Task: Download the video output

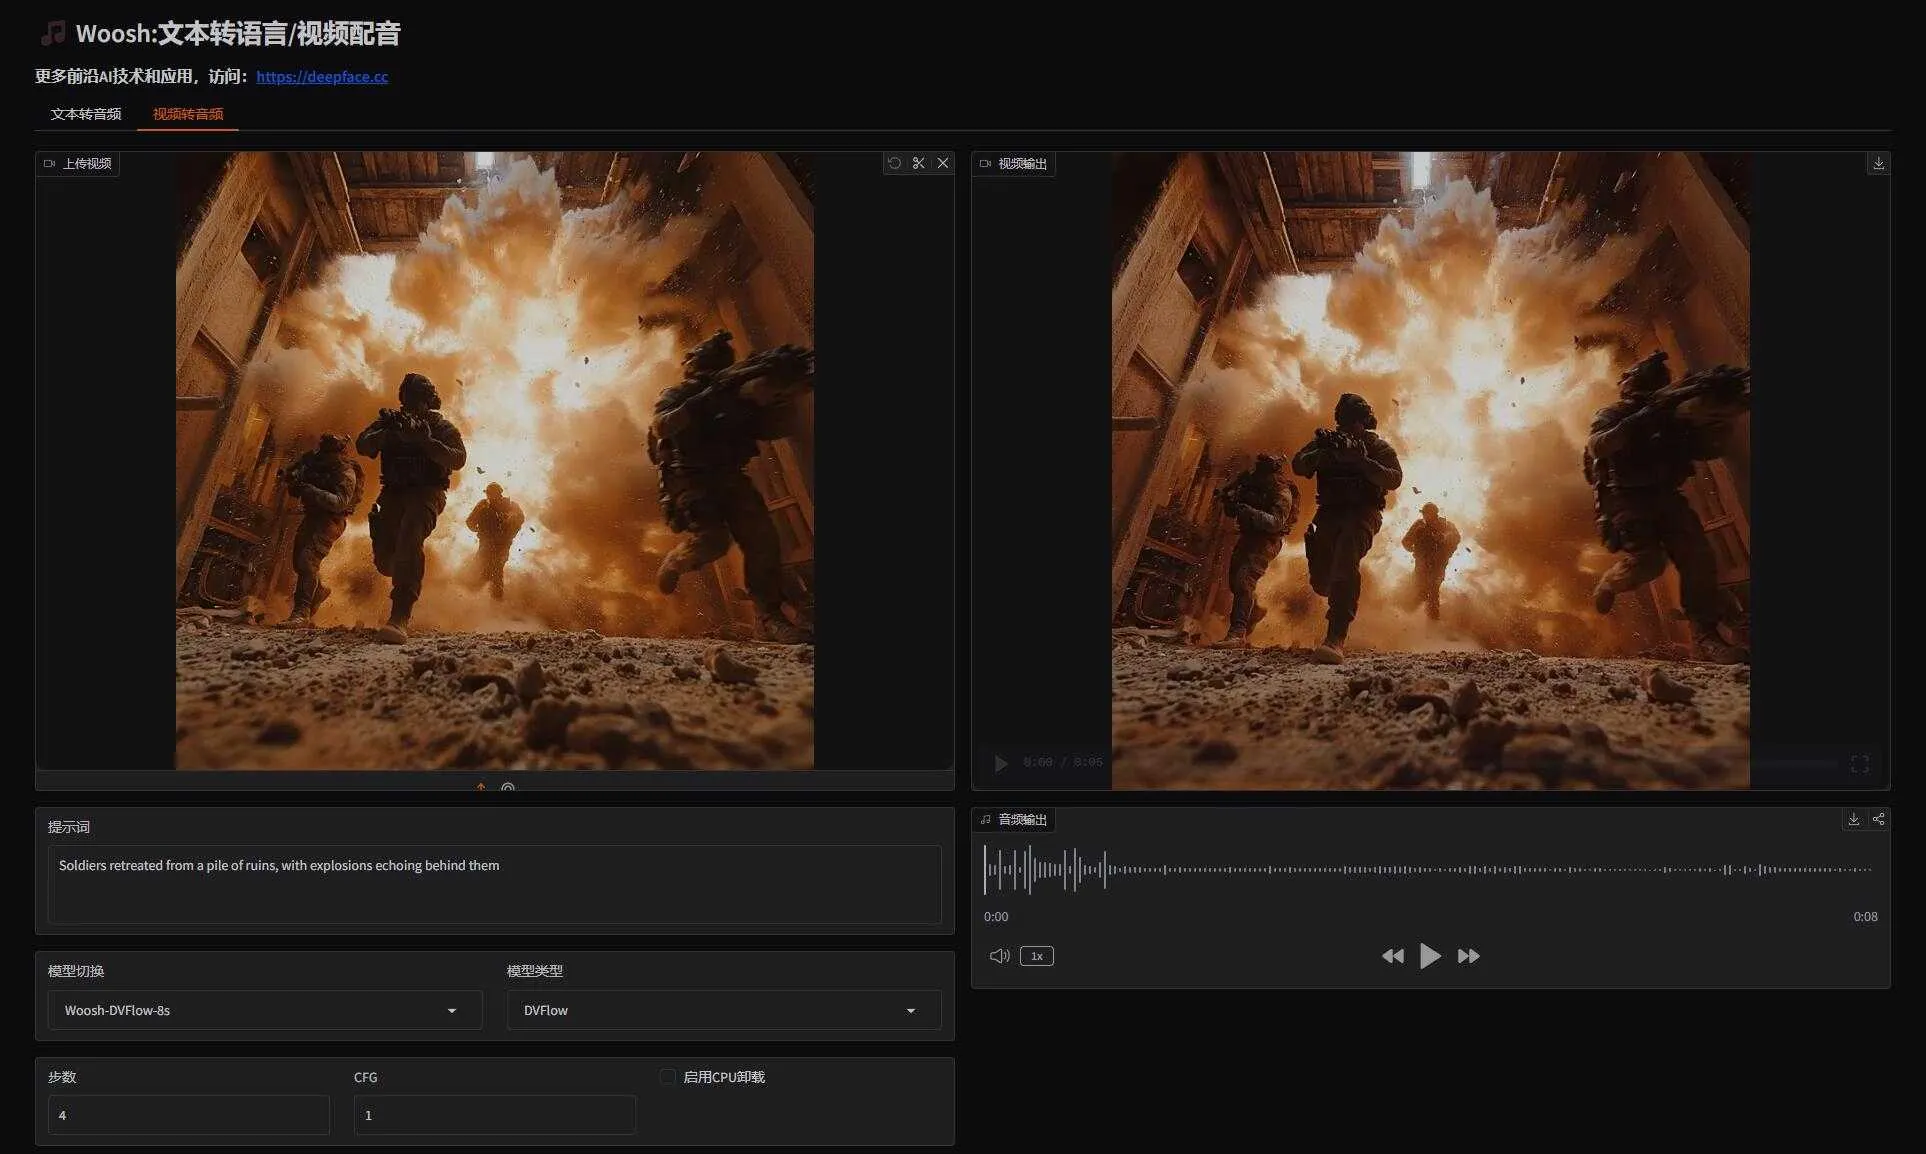Action: pos(1878,163)
